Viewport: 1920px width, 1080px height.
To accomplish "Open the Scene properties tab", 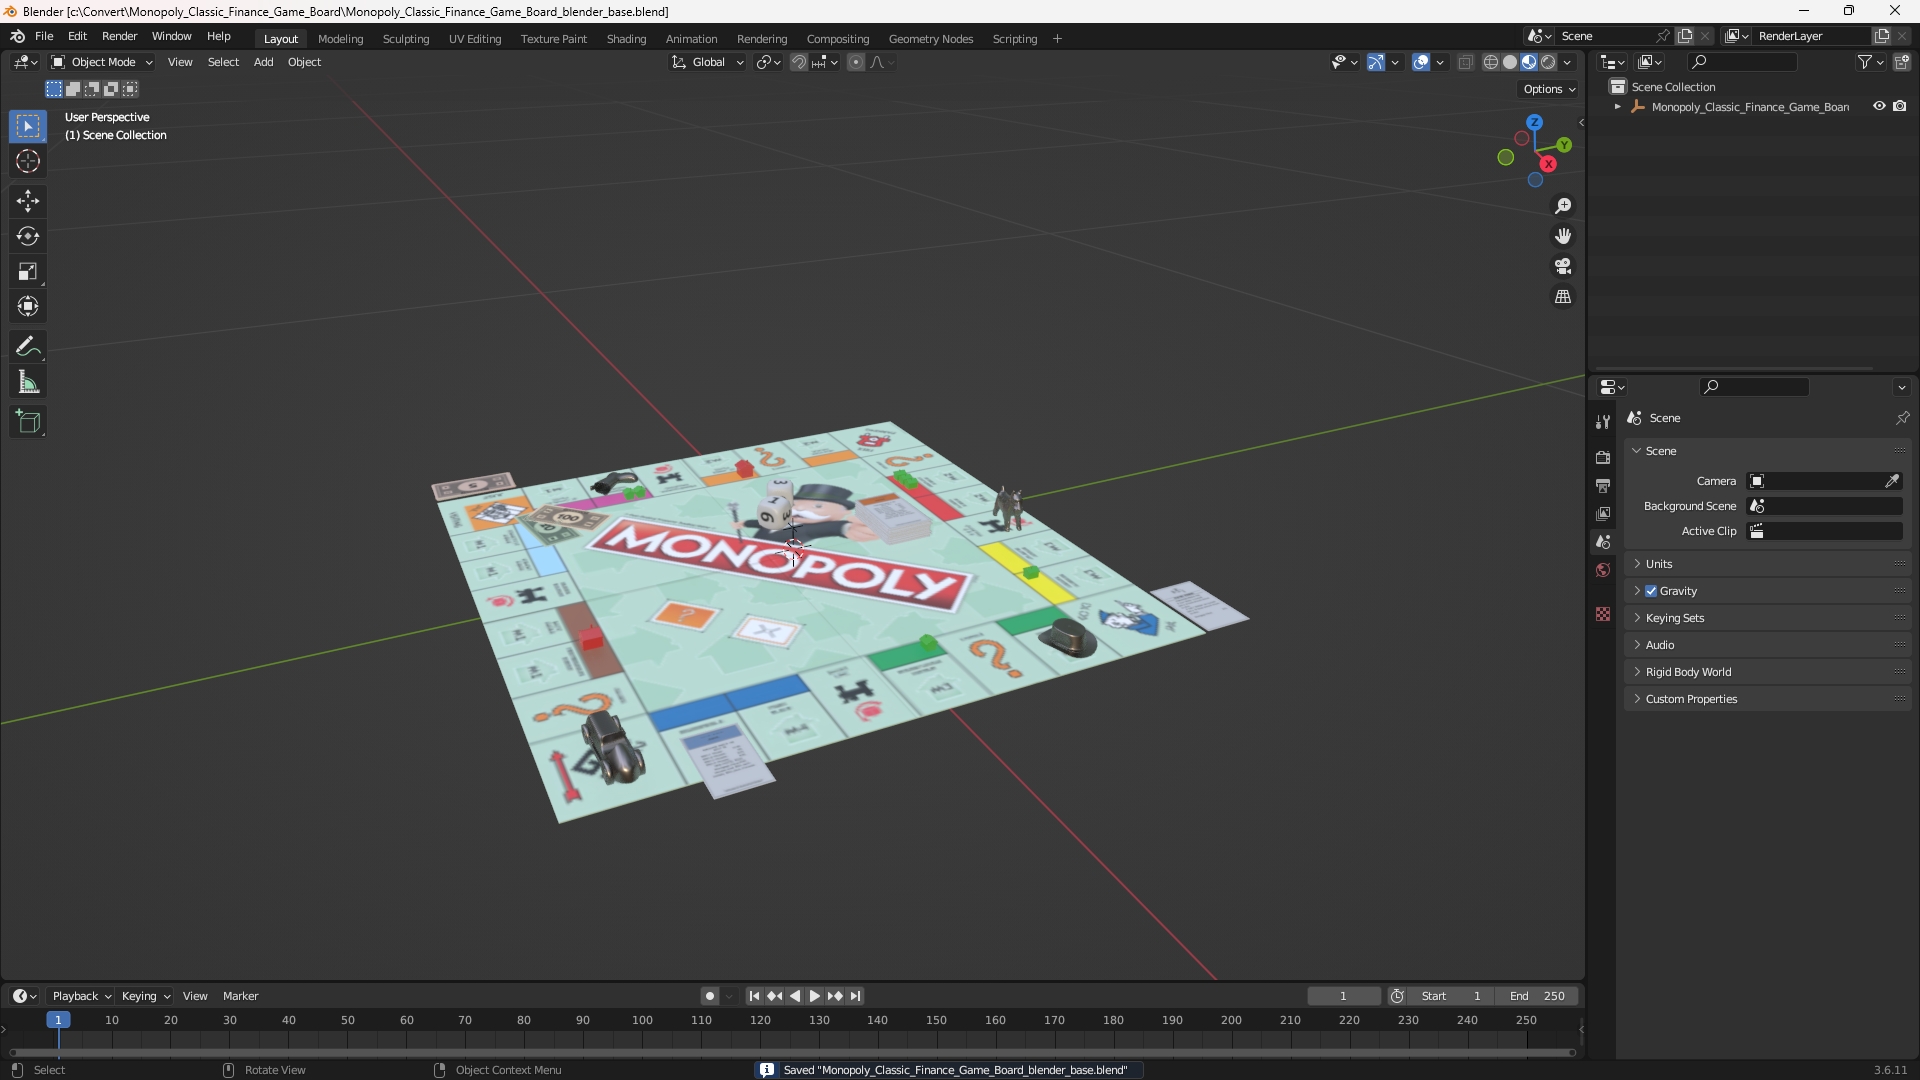I will pos(1603,542).
